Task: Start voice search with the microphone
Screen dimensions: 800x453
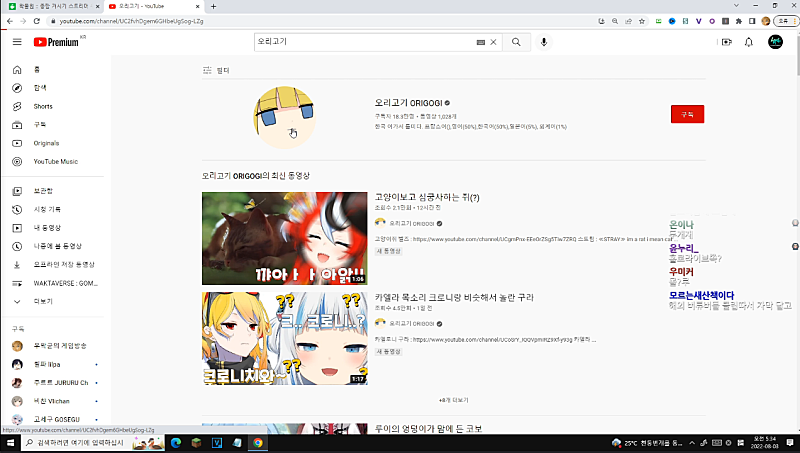Action: pos(544,42)
